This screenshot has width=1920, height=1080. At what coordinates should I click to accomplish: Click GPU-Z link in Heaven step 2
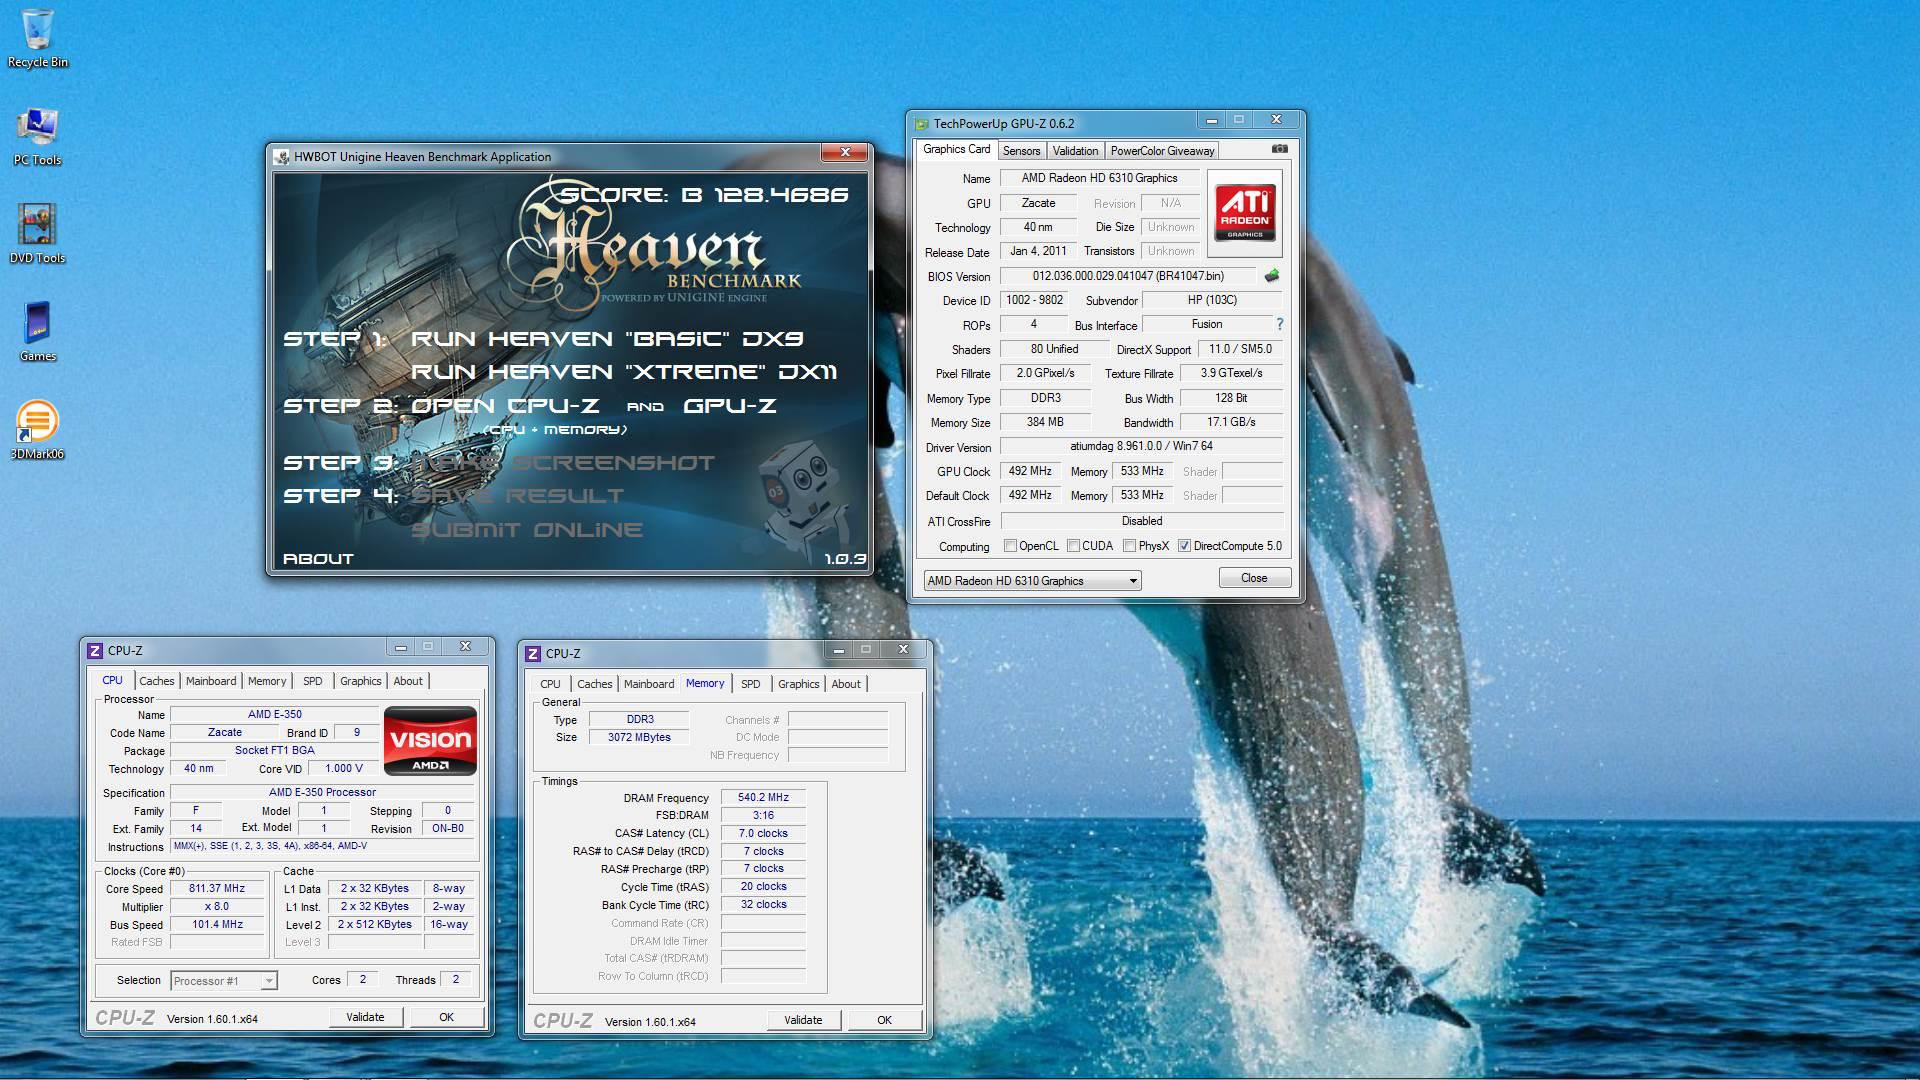[x=730, y=406]
